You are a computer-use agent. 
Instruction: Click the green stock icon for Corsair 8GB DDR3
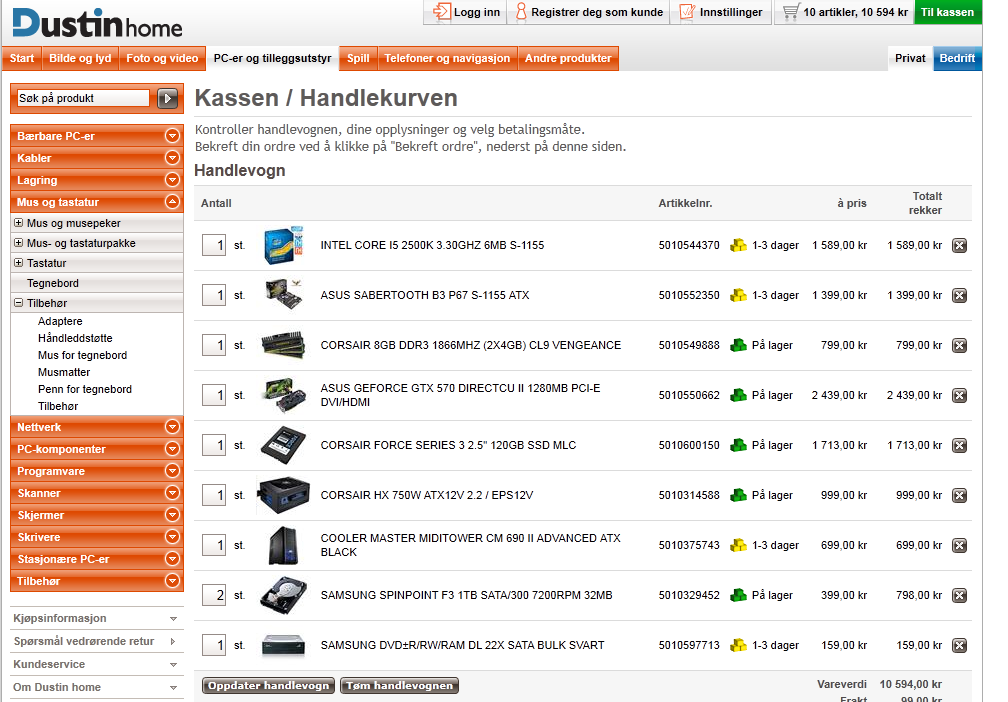738,345
